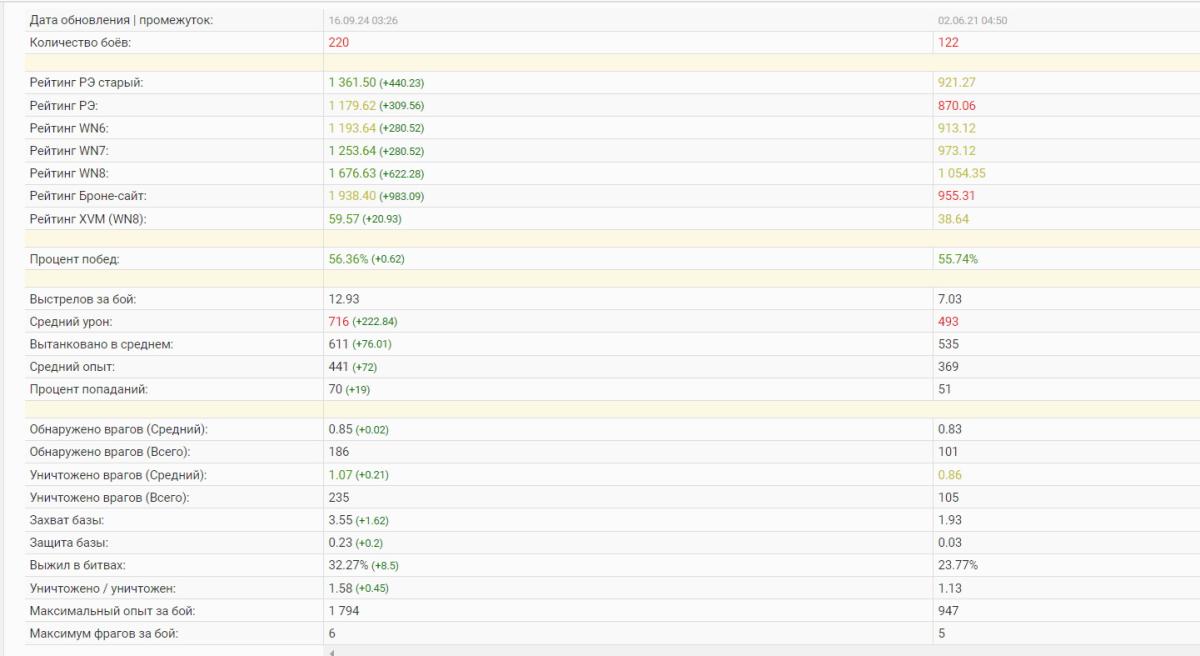1200x656 pixels.
Task: Click the max experience value 1 794
Action: coord(343,610)
